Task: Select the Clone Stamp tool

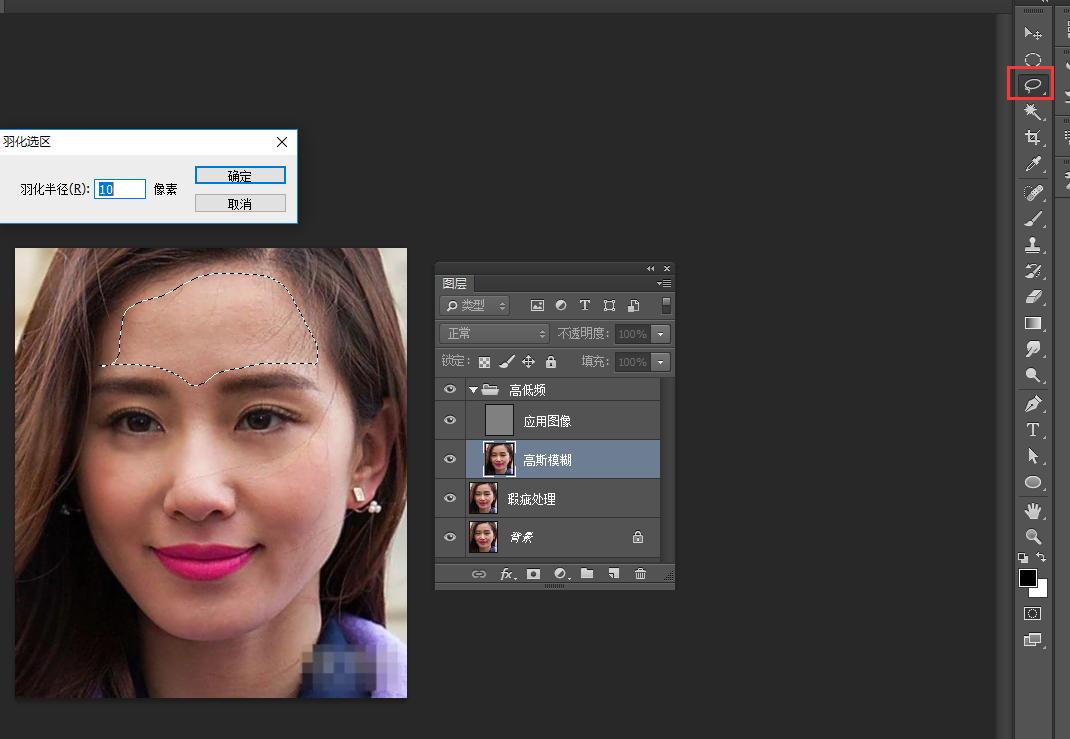Action: [x=1032, y=244]
